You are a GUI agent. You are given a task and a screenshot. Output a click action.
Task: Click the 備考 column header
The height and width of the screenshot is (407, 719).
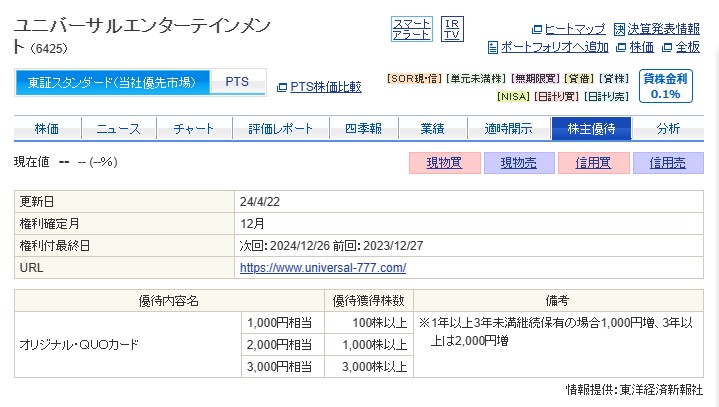pos(559,301)
